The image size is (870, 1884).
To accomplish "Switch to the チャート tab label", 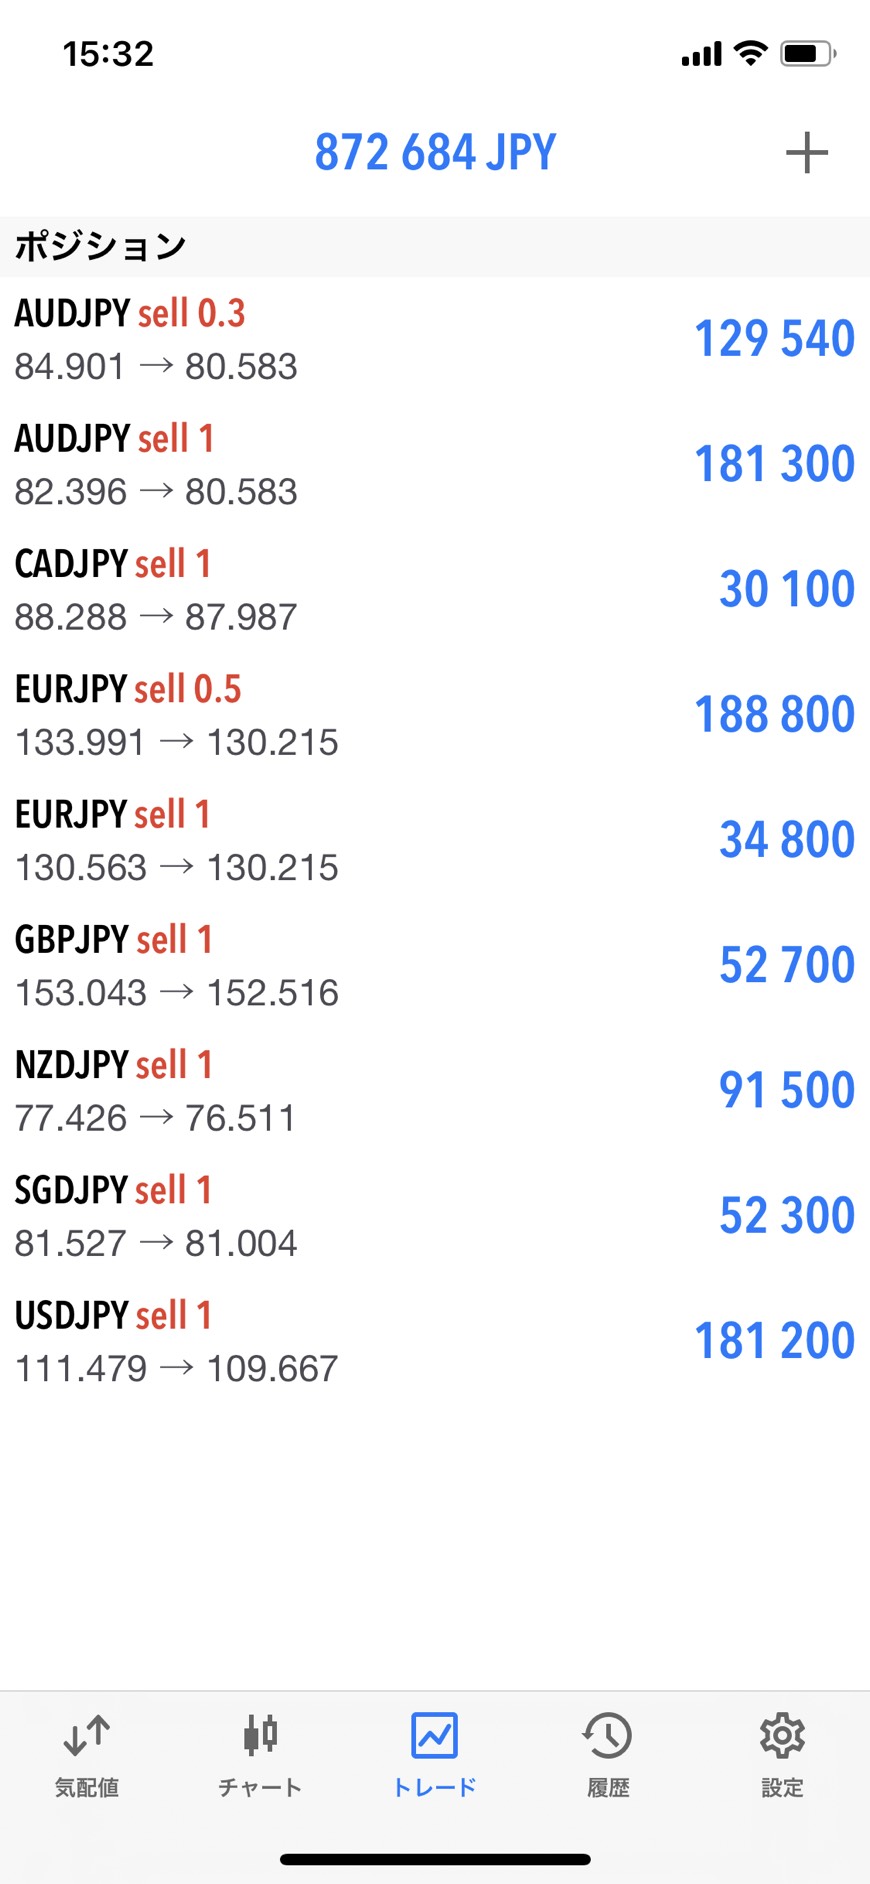I will [x=260, y=1787].
